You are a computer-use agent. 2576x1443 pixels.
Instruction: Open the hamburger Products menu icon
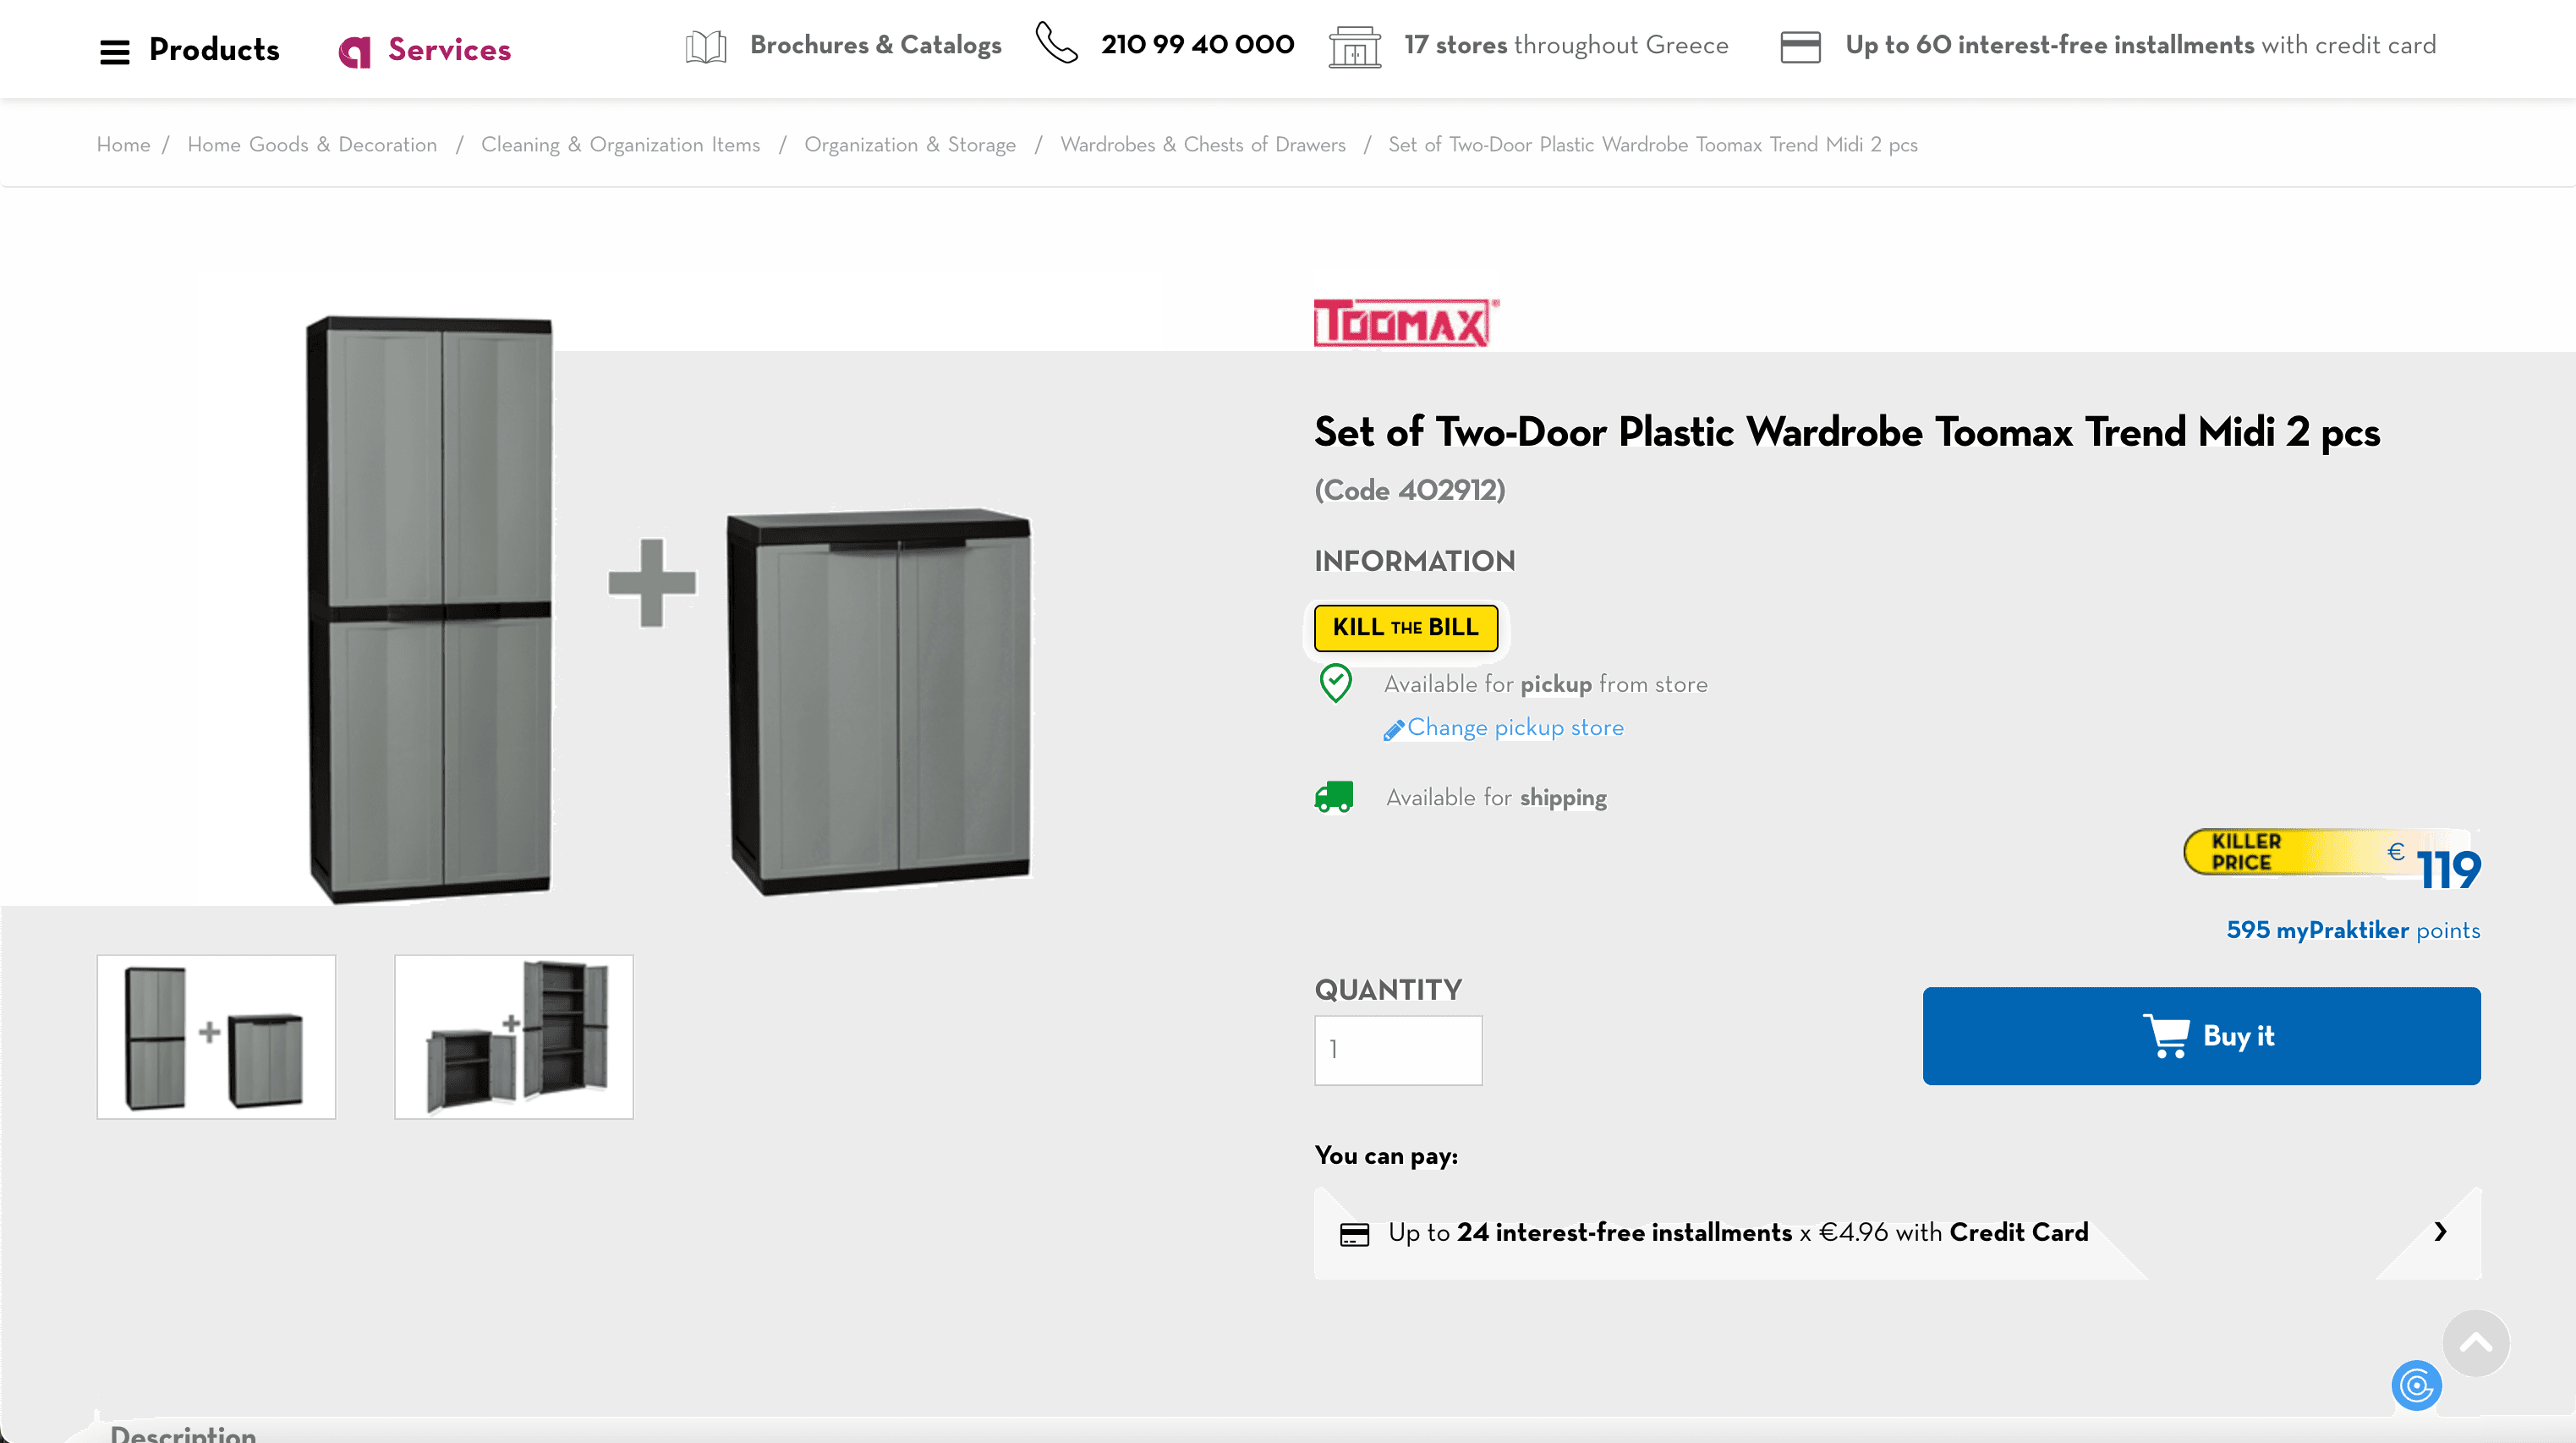(115, 51)
